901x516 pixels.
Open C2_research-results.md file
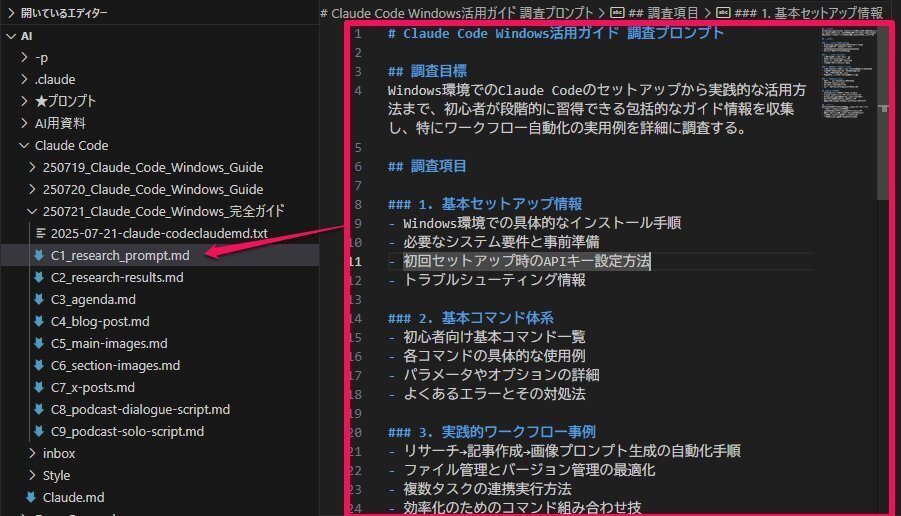[117, 277]
